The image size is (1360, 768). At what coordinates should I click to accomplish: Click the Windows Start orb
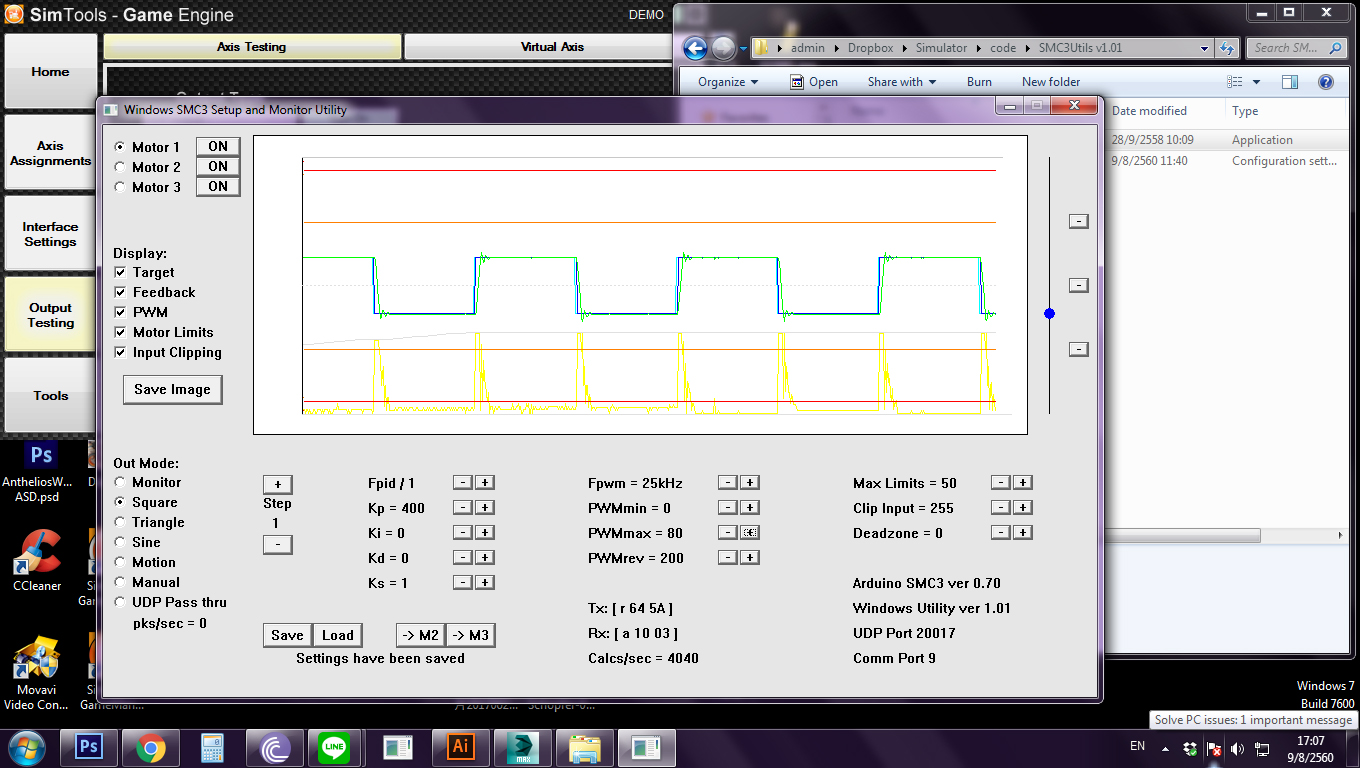[x=27, y=747]
